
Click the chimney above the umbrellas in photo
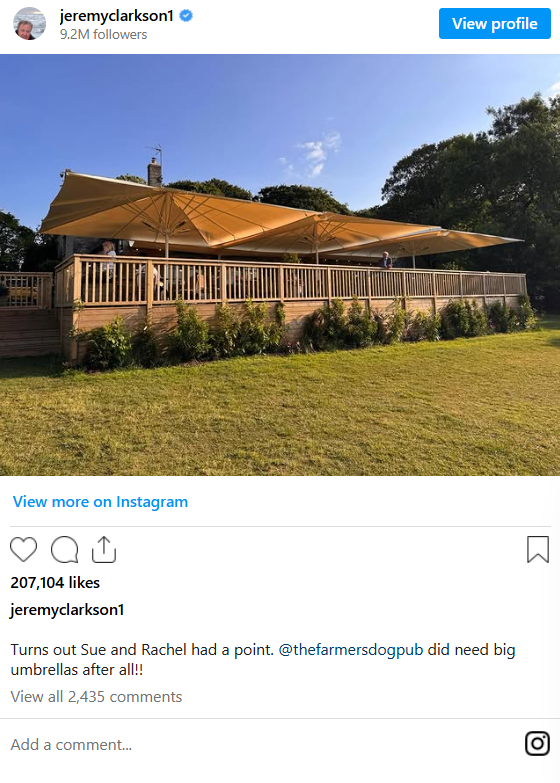coord(154,172)
